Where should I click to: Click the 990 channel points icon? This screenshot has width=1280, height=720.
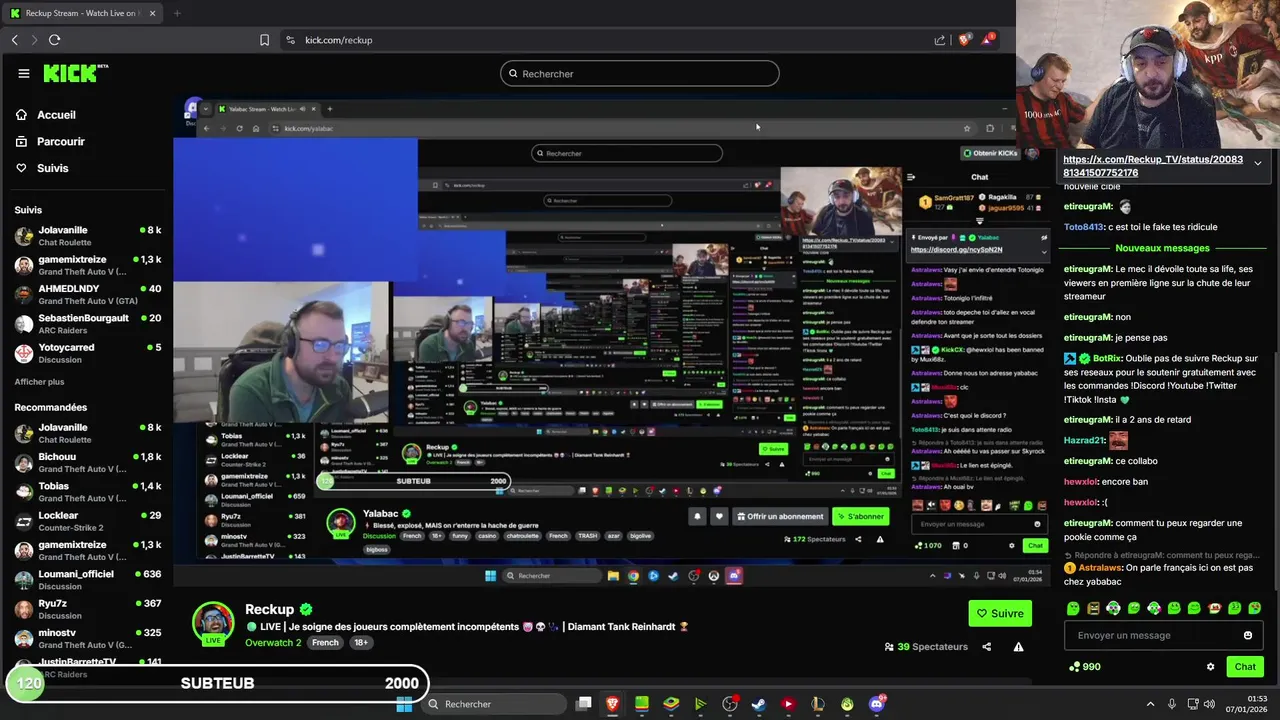pos(1074,667)
